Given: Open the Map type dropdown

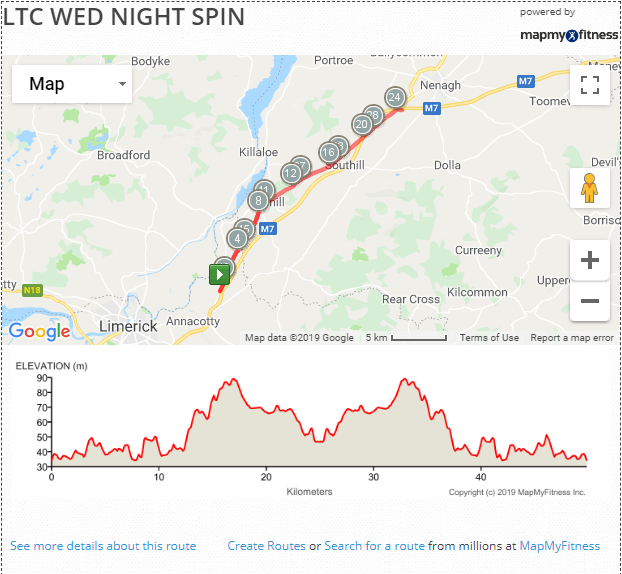Looking at the screenshot, I should tap(72, 84).
